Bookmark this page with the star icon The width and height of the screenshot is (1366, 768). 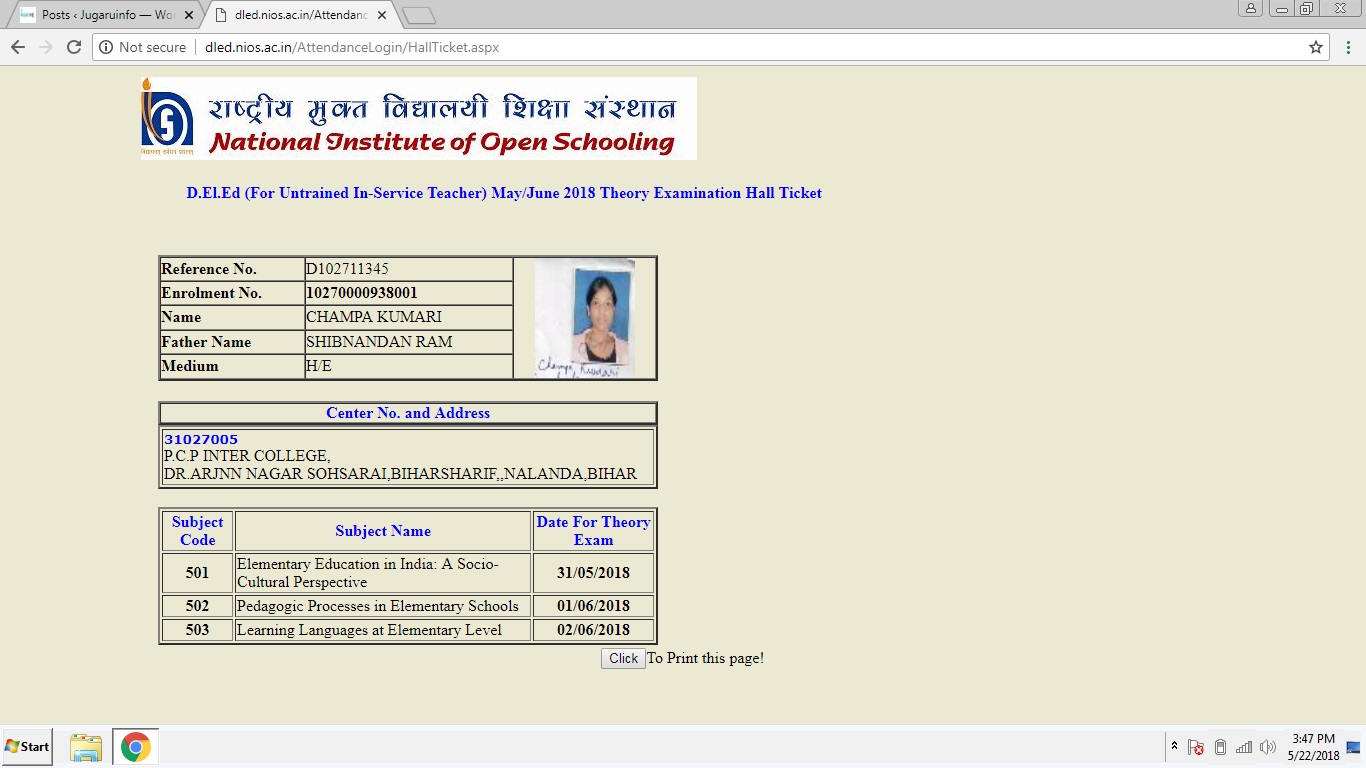click(1316, 47)
